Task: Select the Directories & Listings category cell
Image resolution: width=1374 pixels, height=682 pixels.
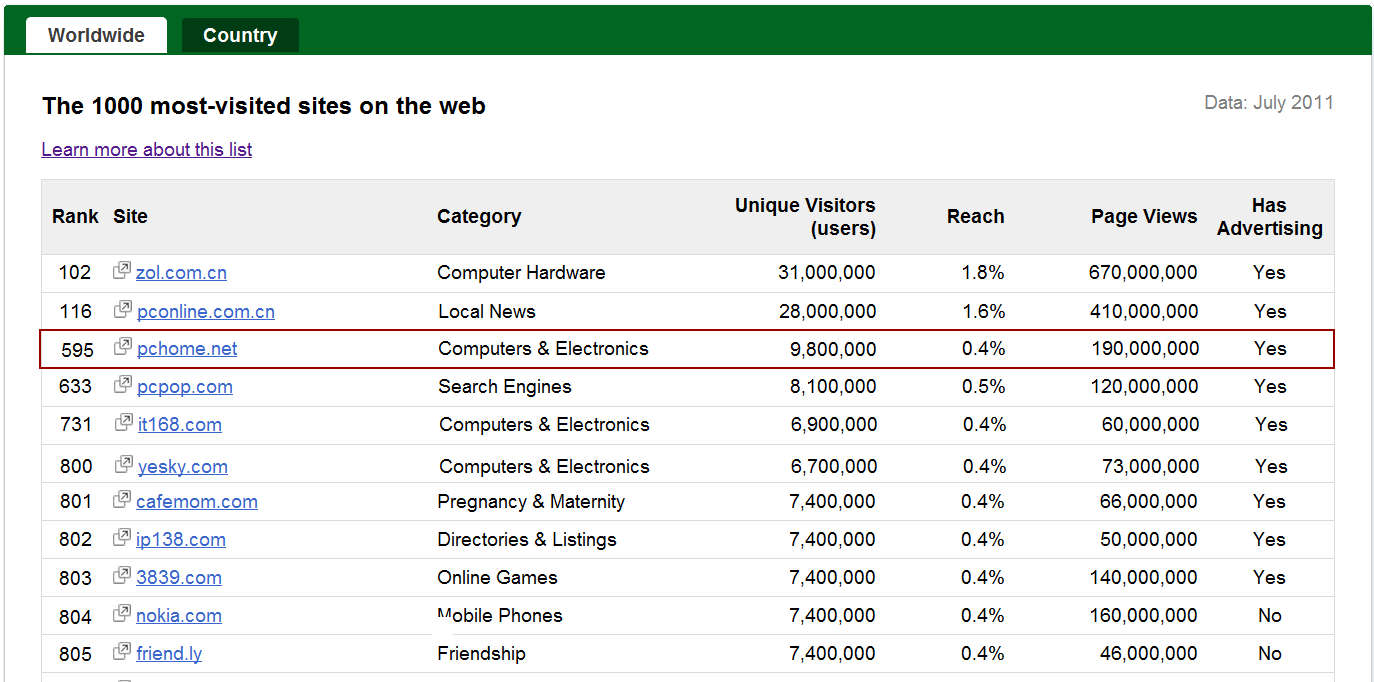Action: (527, 540)
